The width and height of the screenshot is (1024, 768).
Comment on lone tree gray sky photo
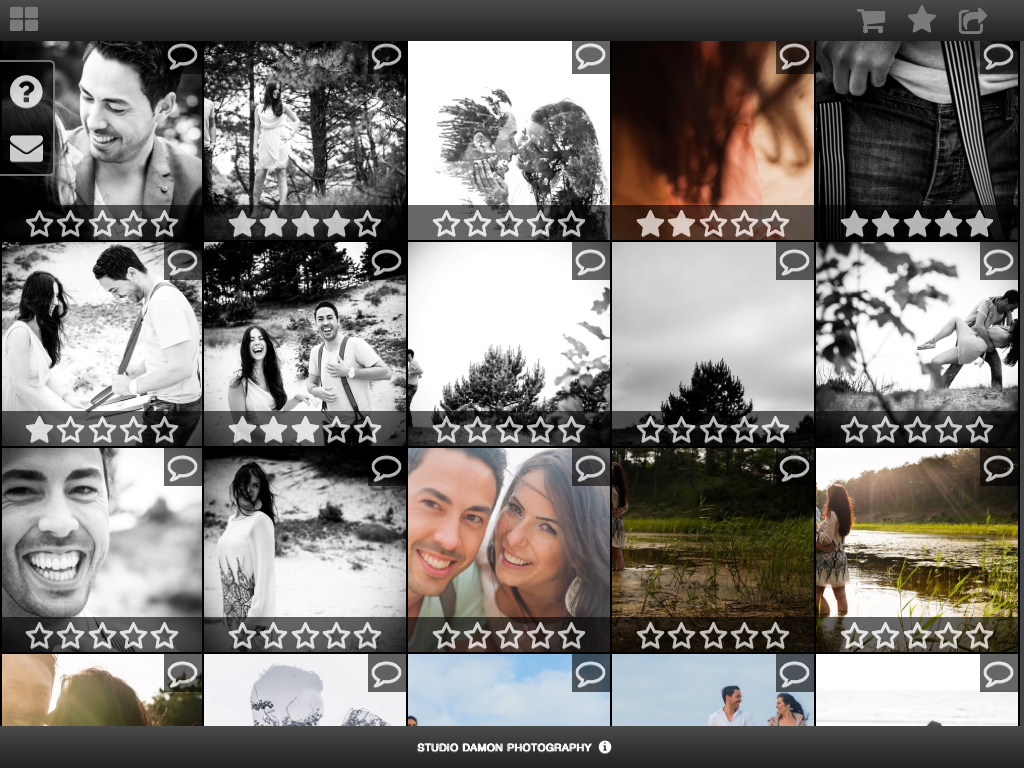794,262
